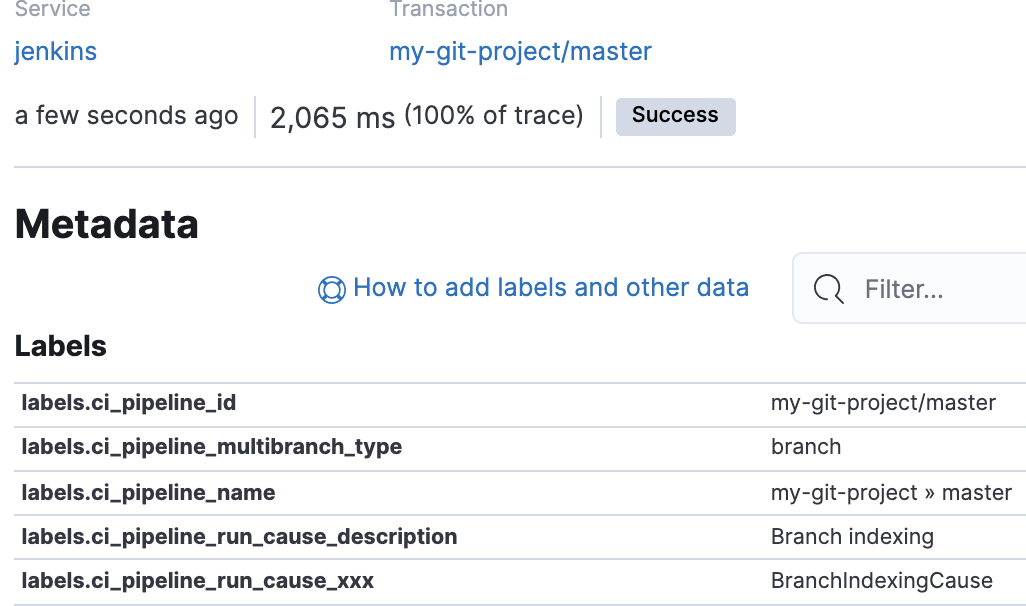
Task: Click the lifebuoy help icon
Action: (331, 289)
